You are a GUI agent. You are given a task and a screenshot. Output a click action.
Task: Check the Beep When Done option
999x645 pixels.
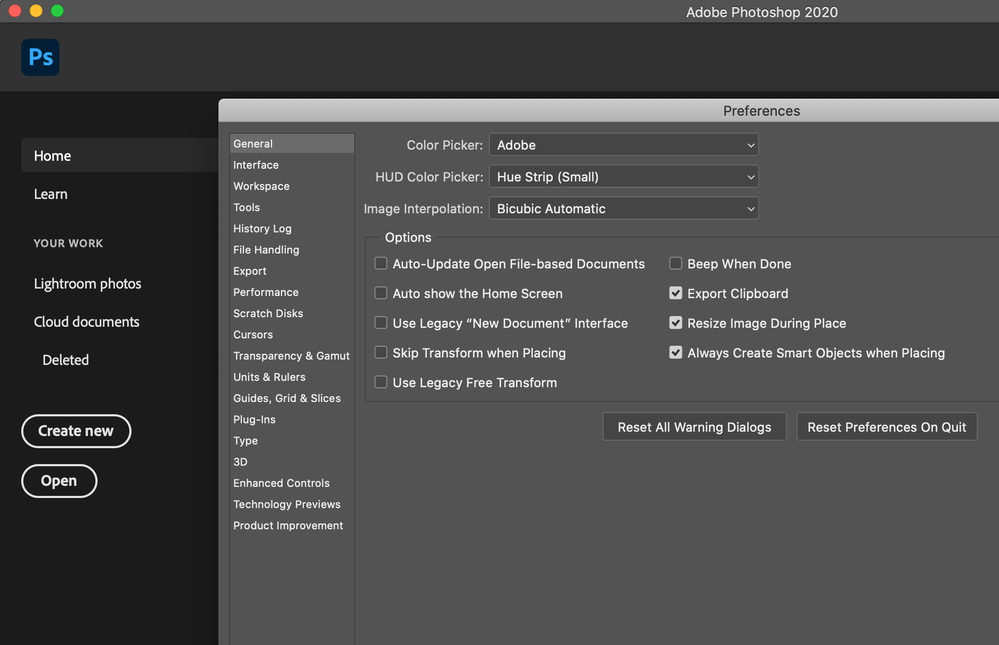676,264
